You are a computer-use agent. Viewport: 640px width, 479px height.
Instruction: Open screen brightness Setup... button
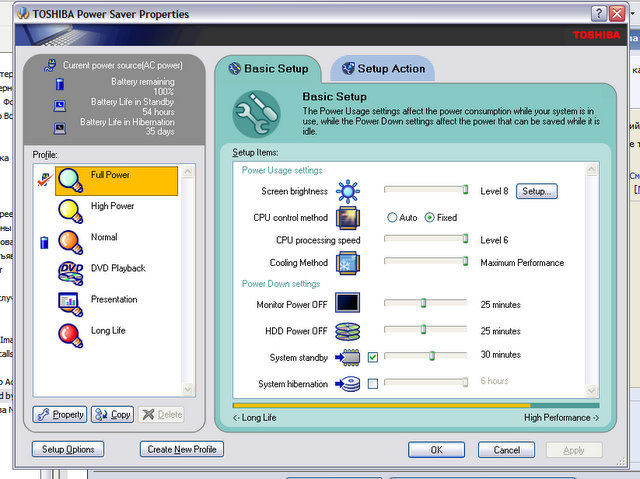click(x=537, y=191)
